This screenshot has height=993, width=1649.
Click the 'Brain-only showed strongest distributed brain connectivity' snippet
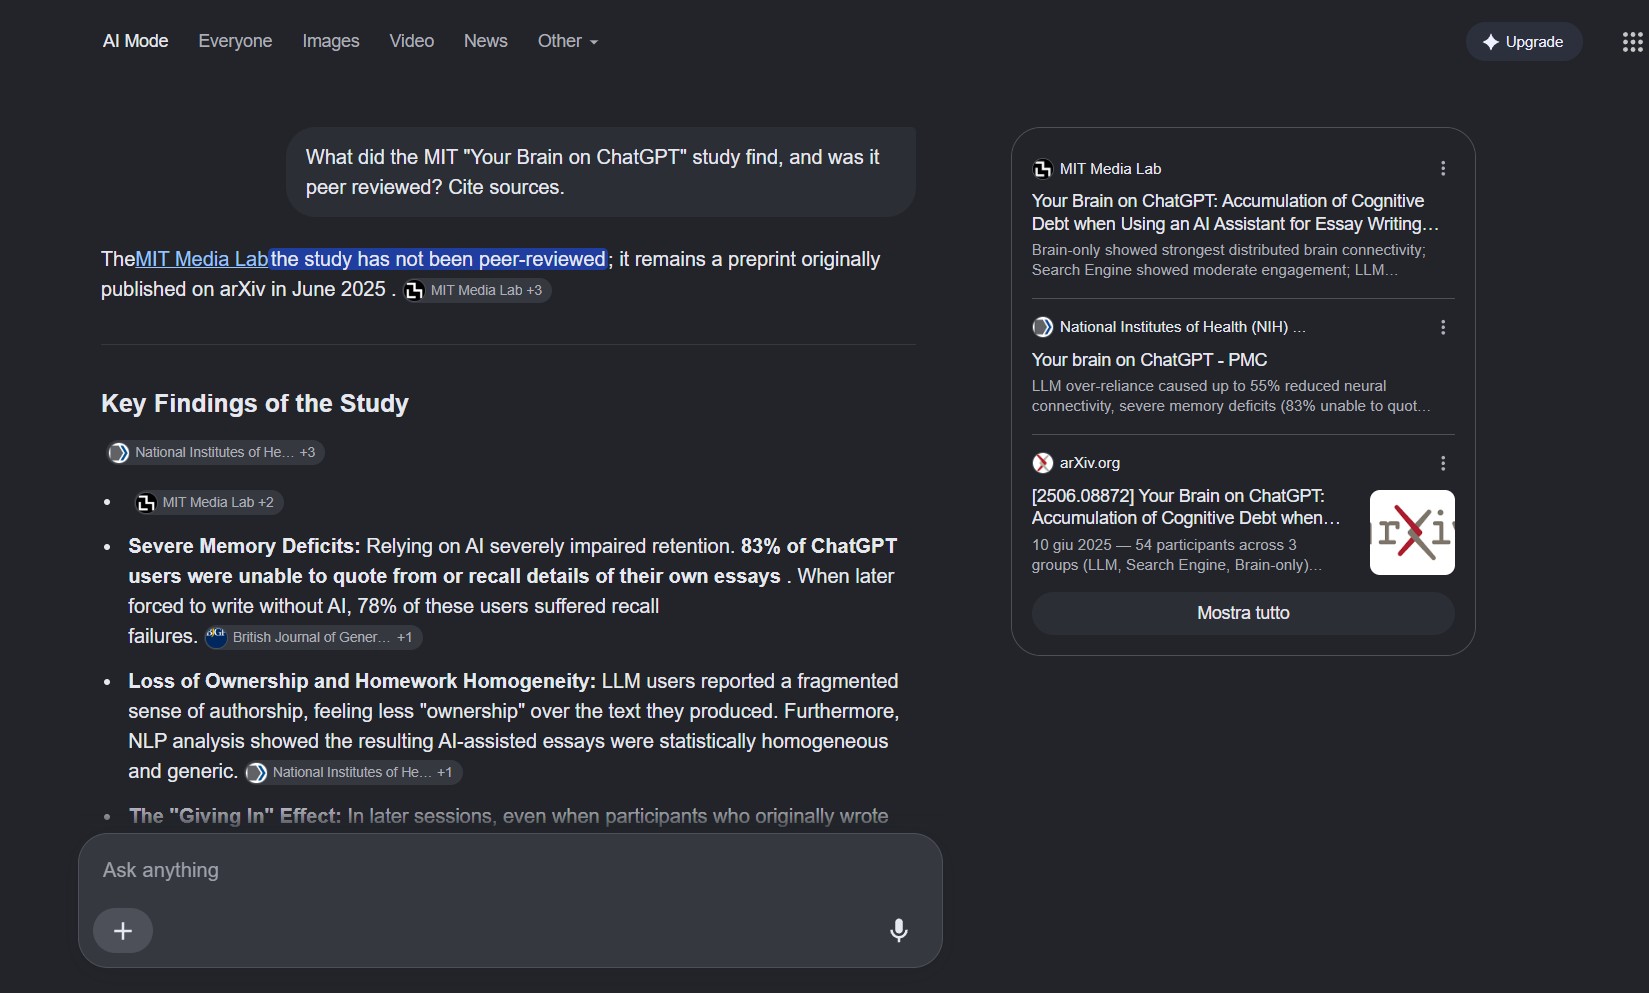click(1229, 260)
